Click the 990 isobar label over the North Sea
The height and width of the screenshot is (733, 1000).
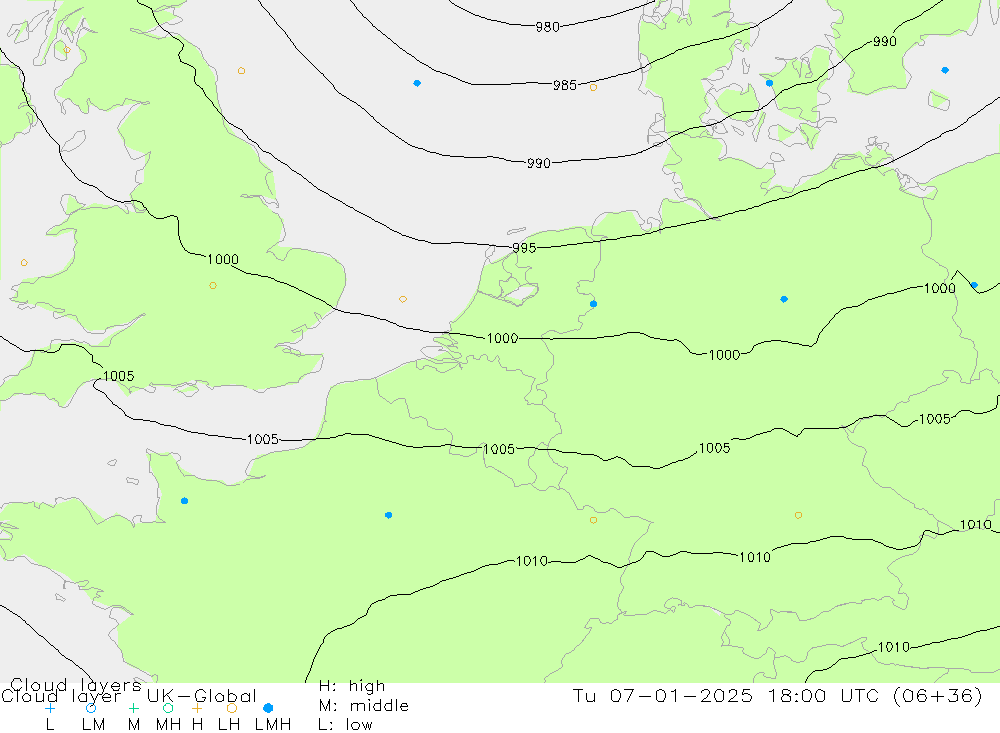click(x=539, y=163)
